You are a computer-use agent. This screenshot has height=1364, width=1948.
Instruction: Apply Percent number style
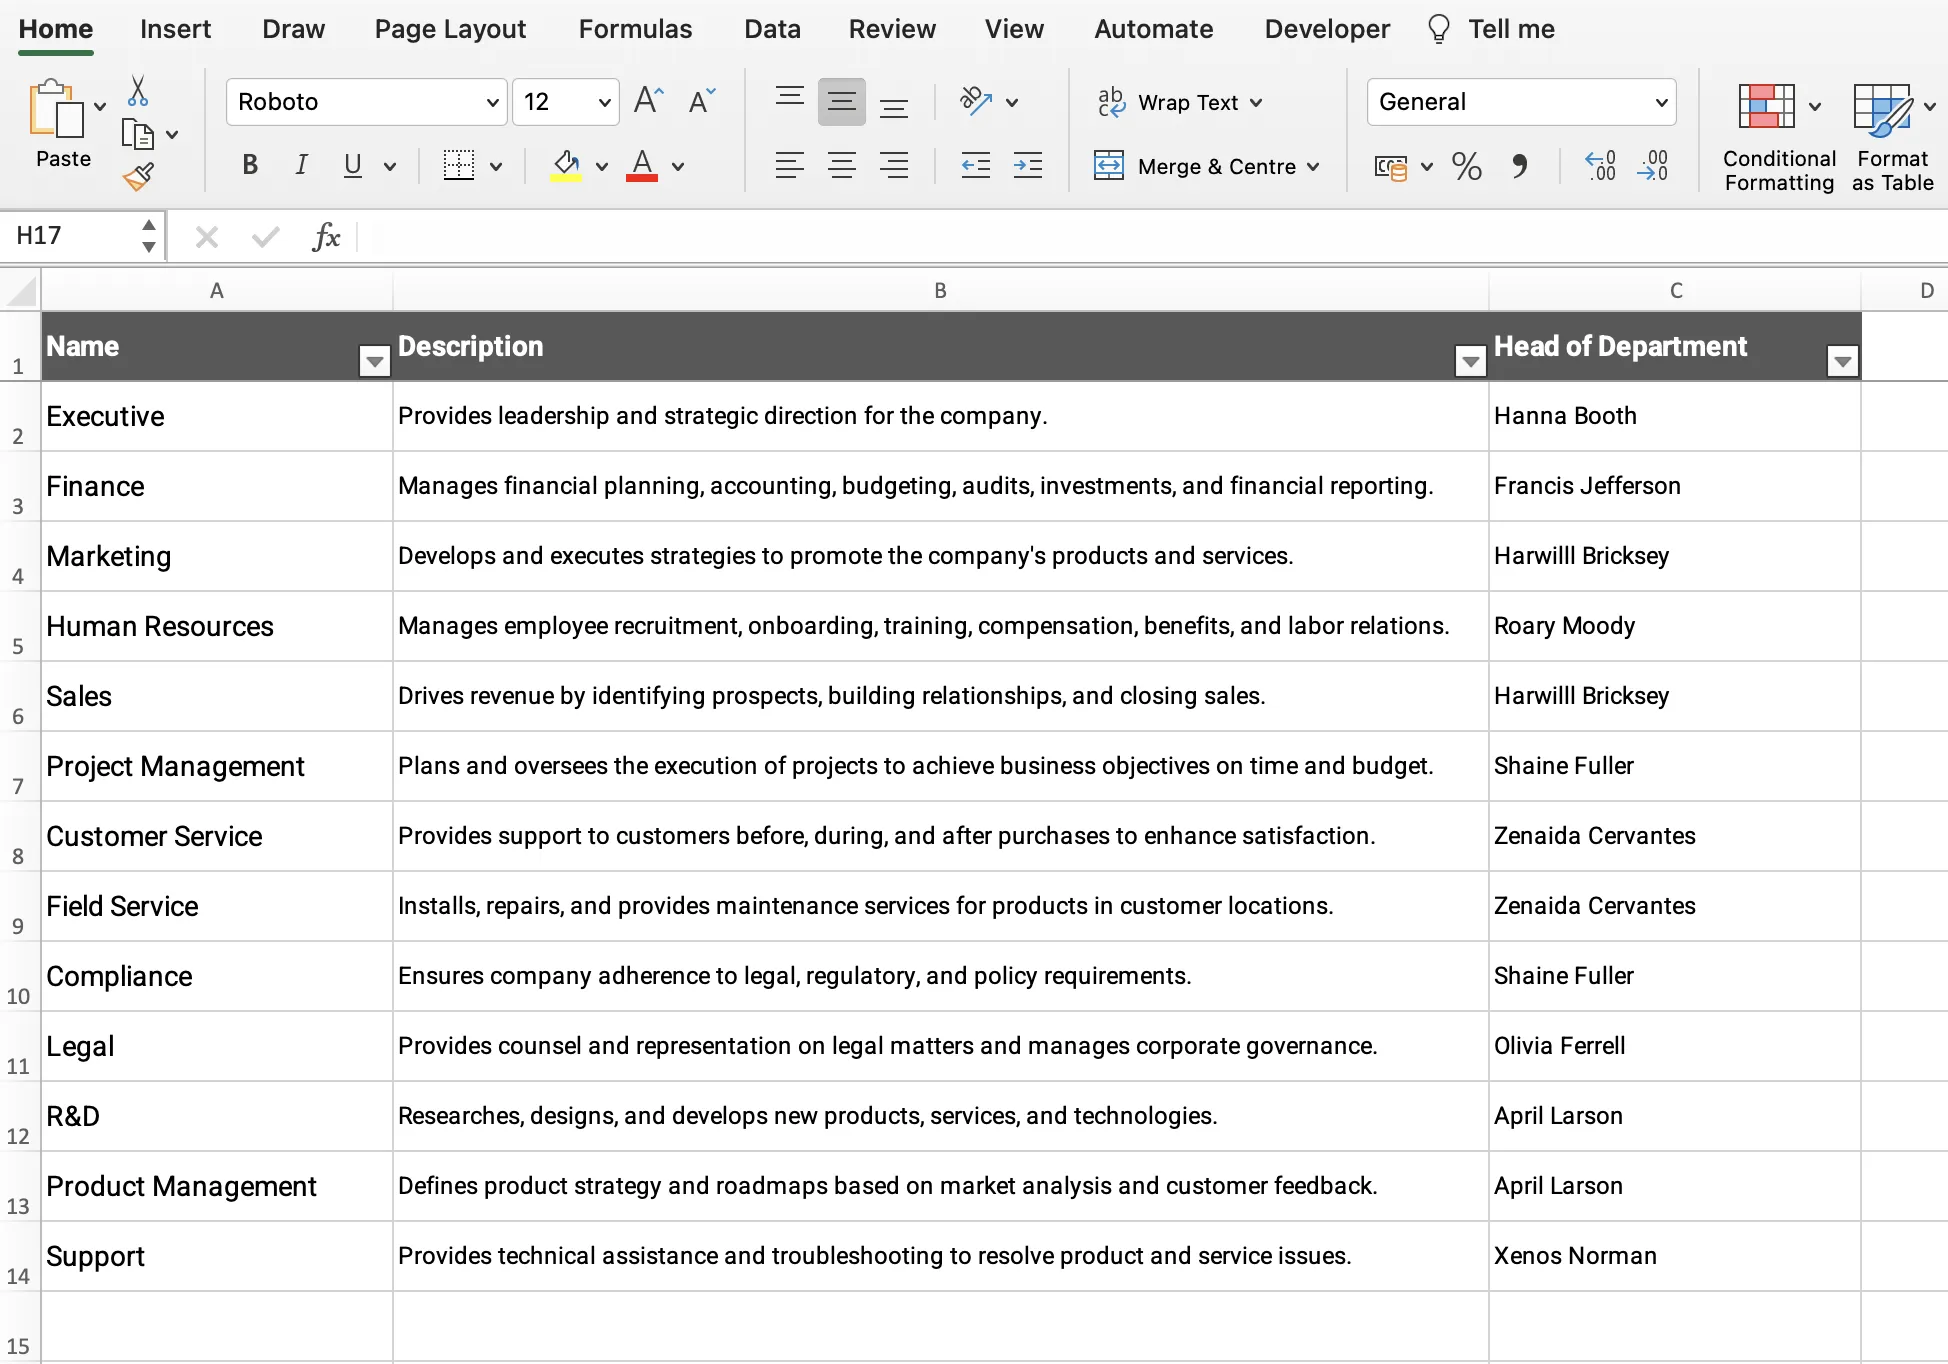click(1465, 166)
